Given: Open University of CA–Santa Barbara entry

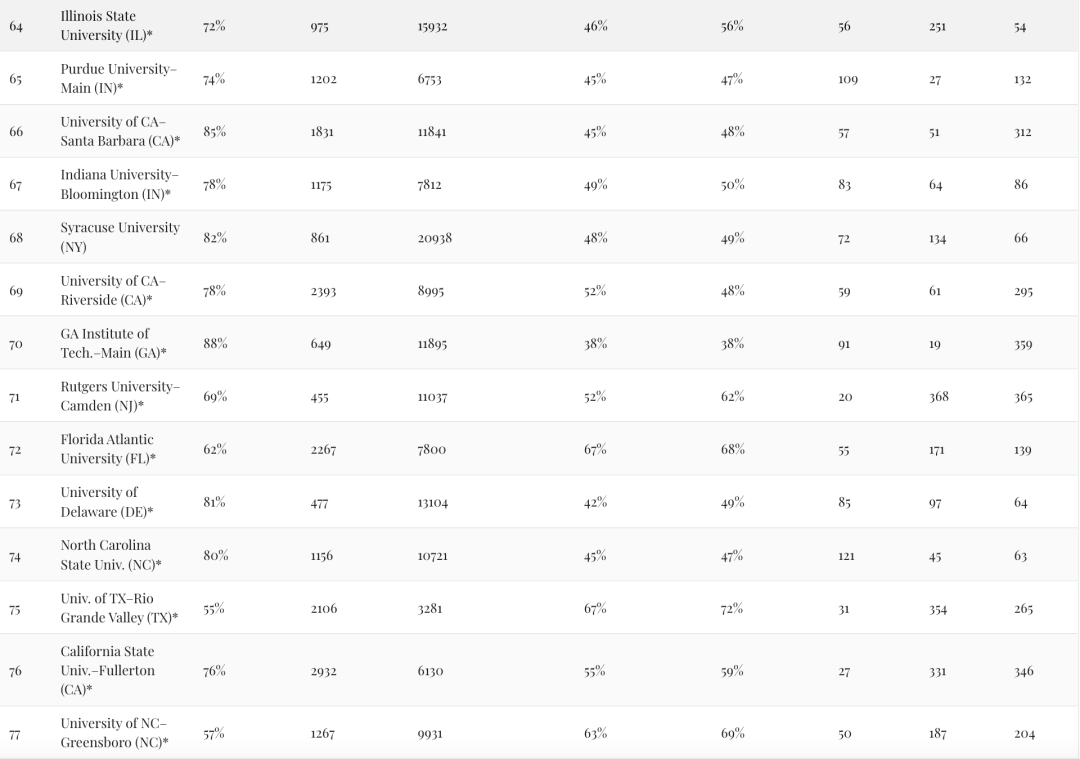Looking at the screenshot, I should pos(120,132).
